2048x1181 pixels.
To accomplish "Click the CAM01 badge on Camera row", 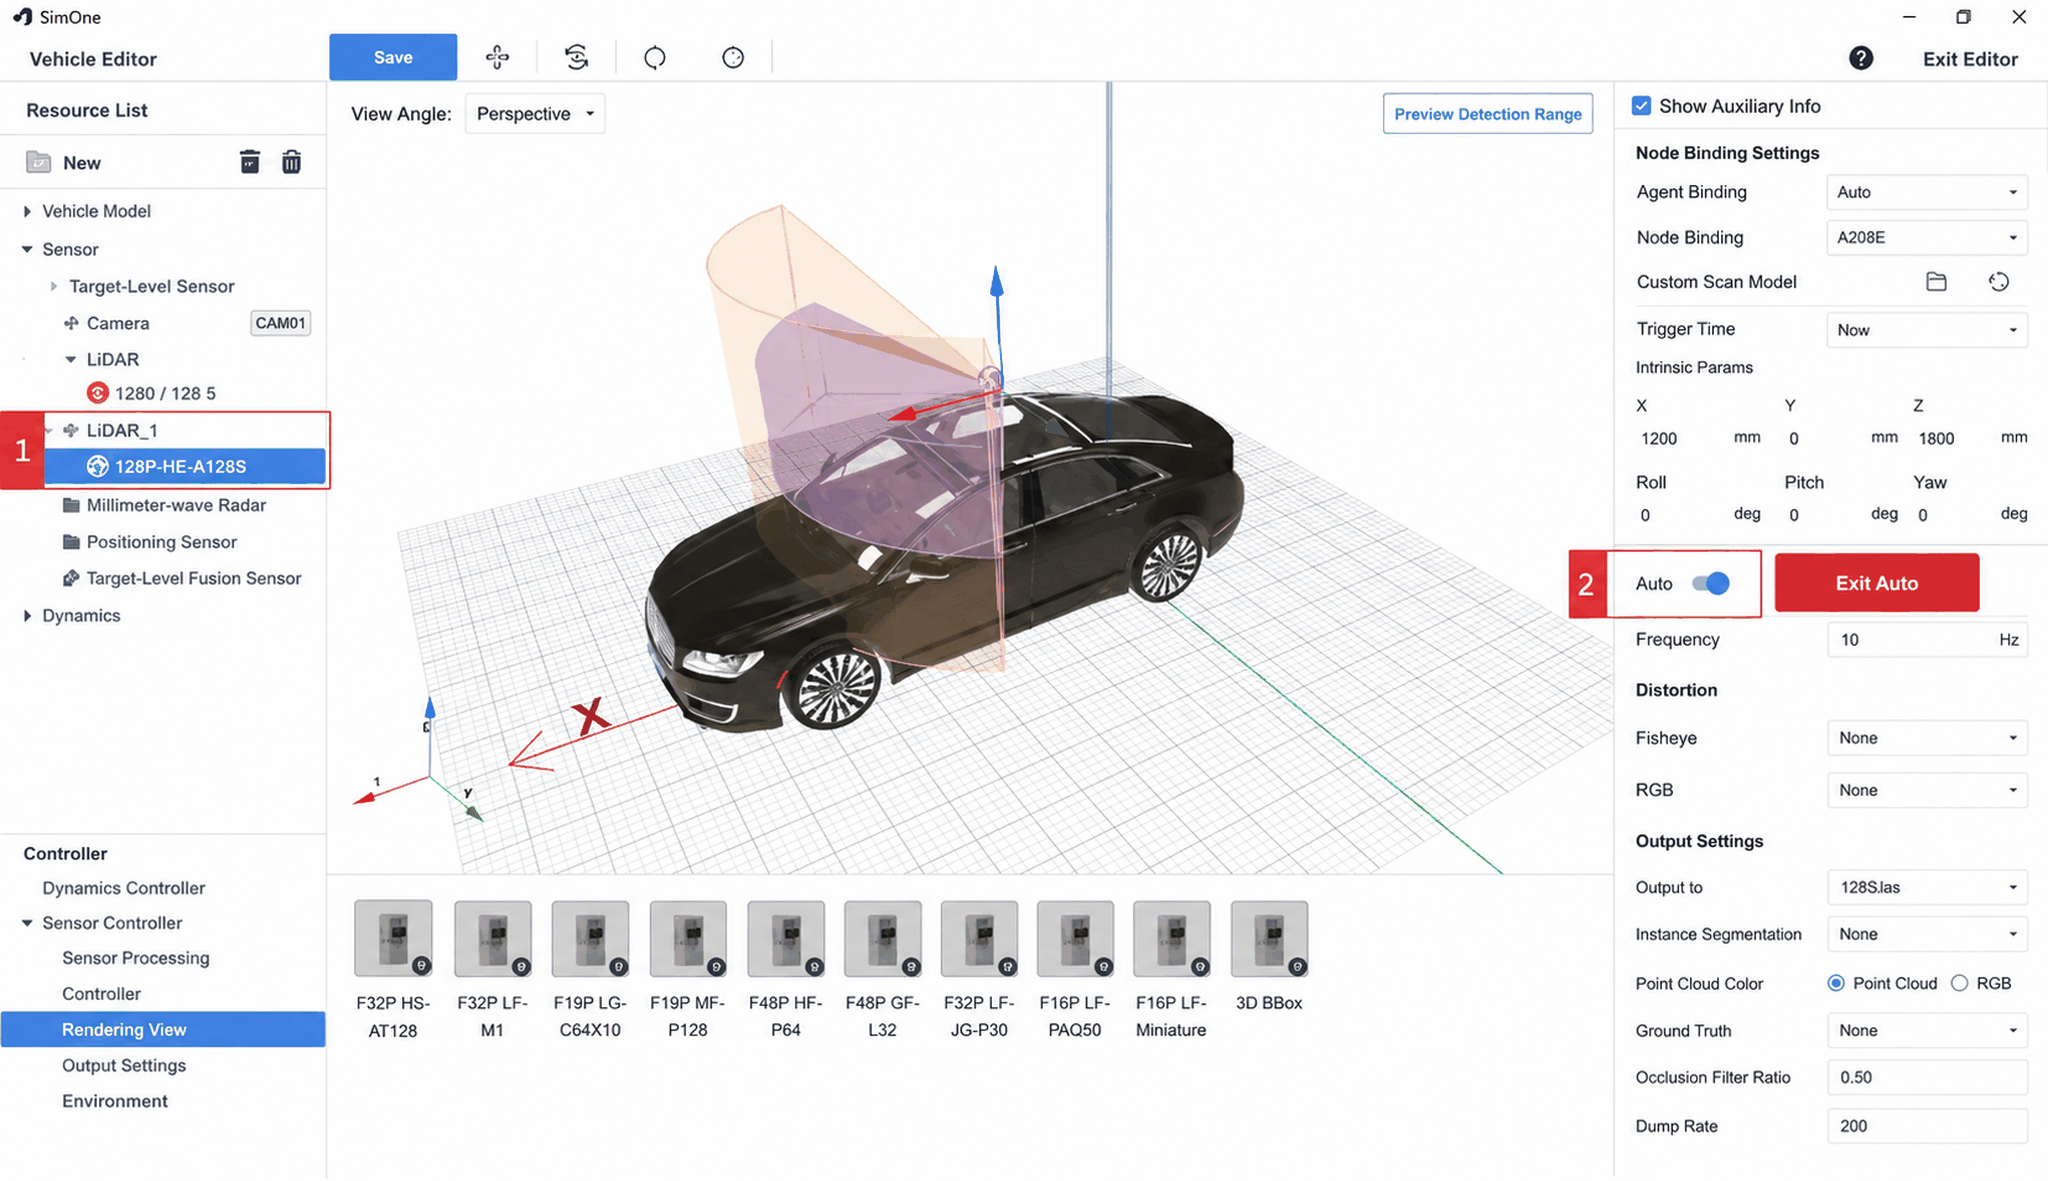I will click(x=280, y=323).
